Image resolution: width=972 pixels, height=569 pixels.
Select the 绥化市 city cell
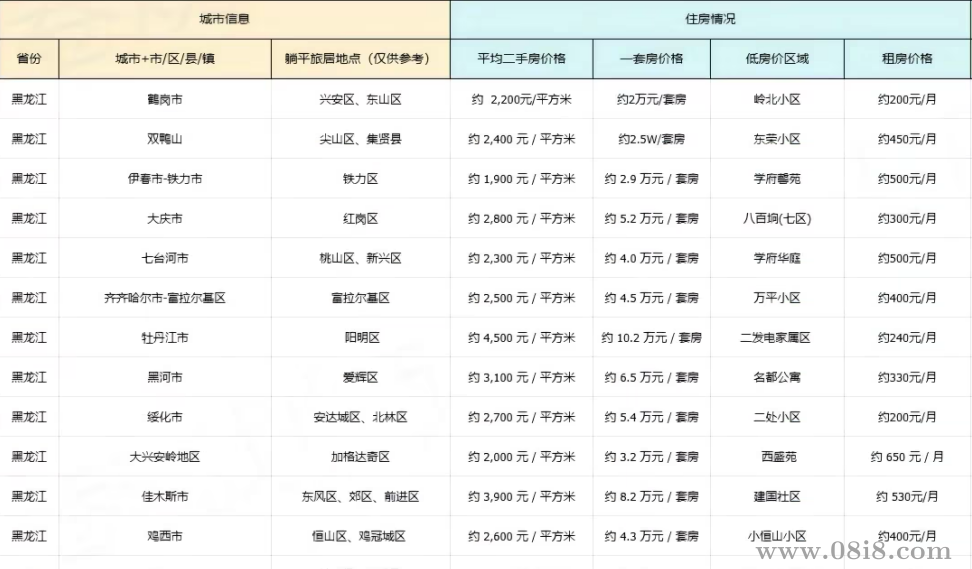pos(165,417)
